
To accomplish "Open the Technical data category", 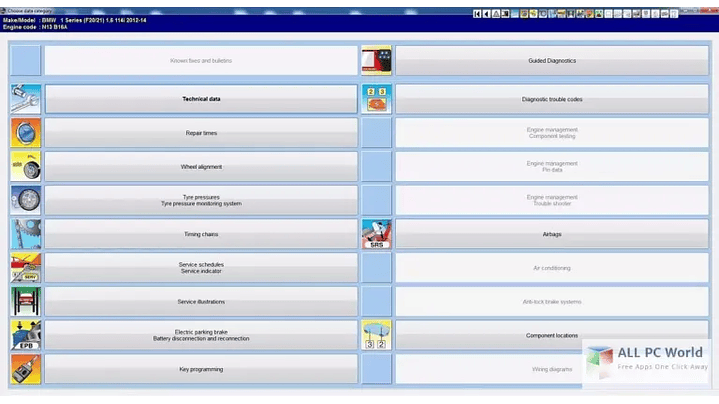I will pyautogui.click(x=201, y=99).
